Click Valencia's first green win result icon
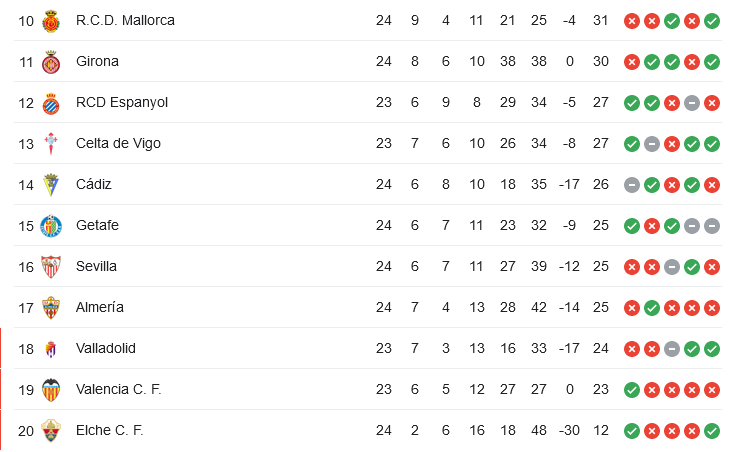Viewport: 732px width, 452px height. tap(632, 389)
